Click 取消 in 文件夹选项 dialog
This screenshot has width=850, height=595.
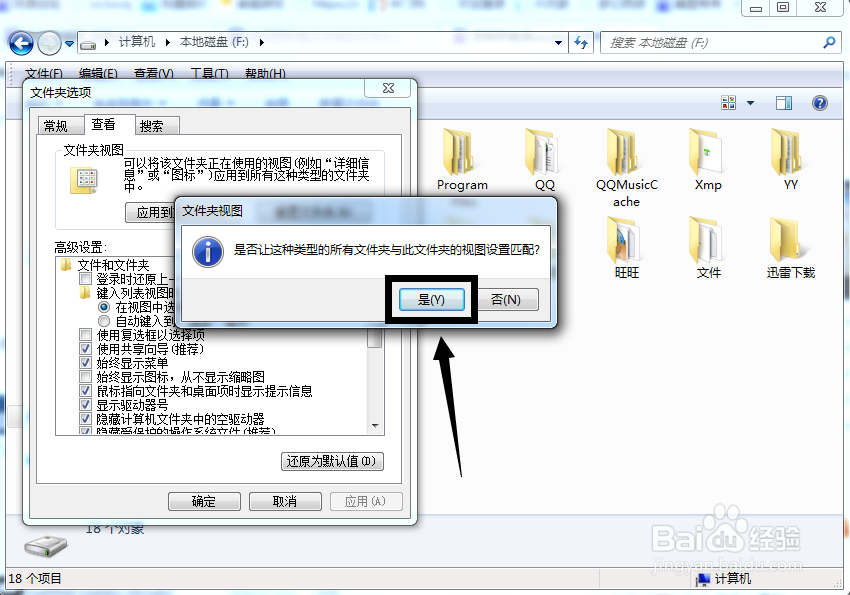point(285,501)
